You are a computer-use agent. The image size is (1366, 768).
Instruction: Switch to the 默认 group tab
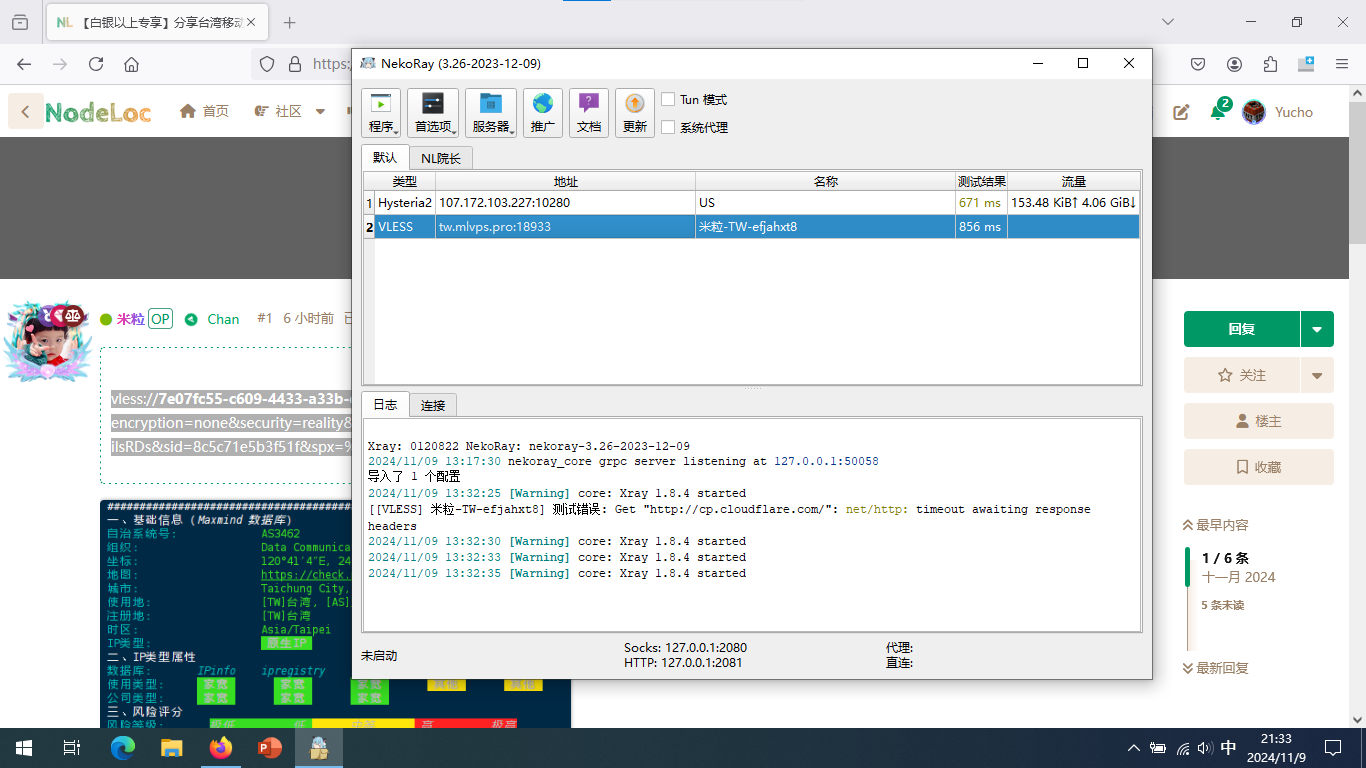[x=385, y=158]
